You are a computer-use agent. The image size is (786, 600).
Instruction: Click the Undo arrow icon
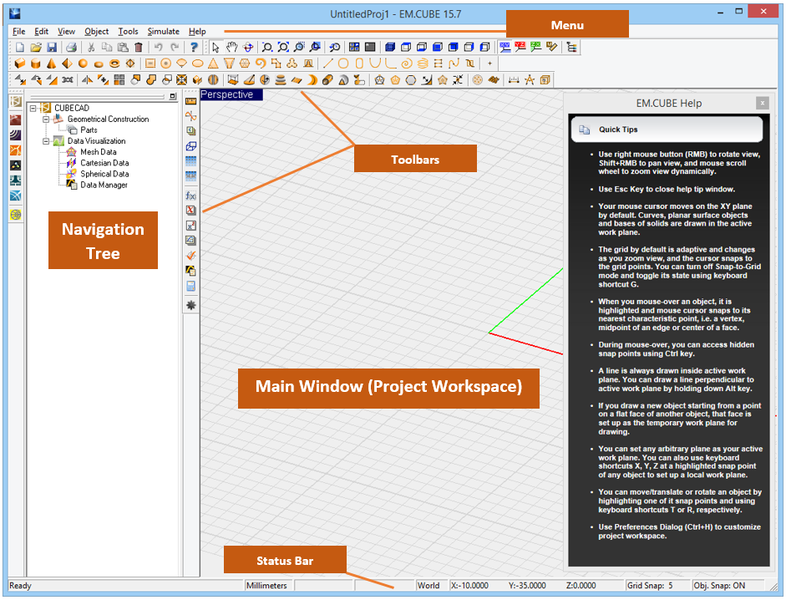(158, 47)
